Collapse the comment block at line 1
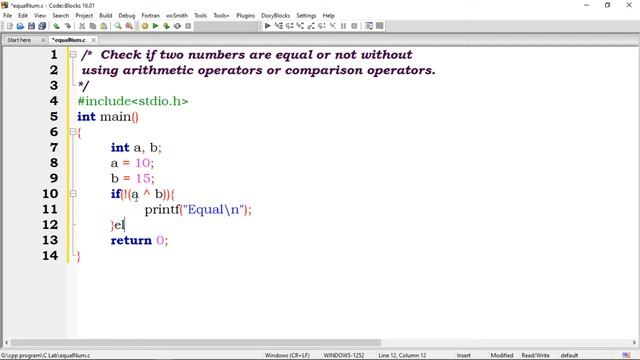Screen dimensions: 640x360 [x=73, y=54]
